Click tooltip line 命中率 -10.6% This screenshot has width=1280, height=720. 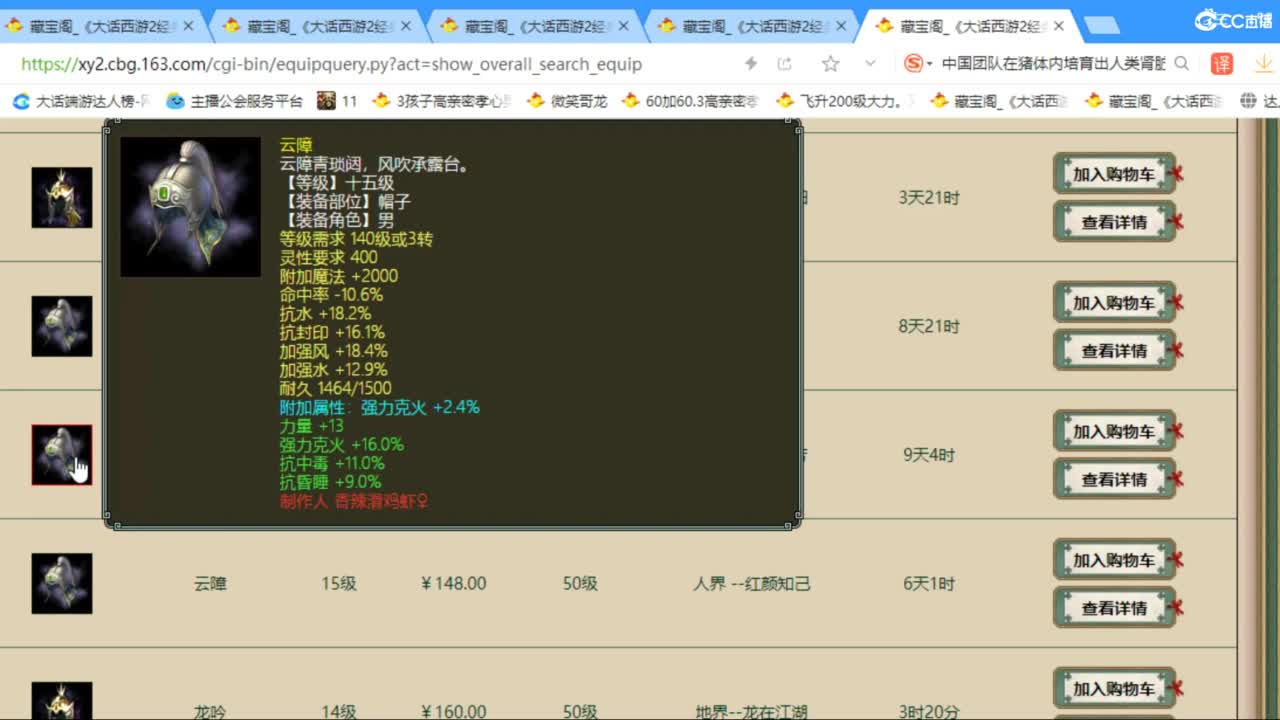tap(331, 295)
